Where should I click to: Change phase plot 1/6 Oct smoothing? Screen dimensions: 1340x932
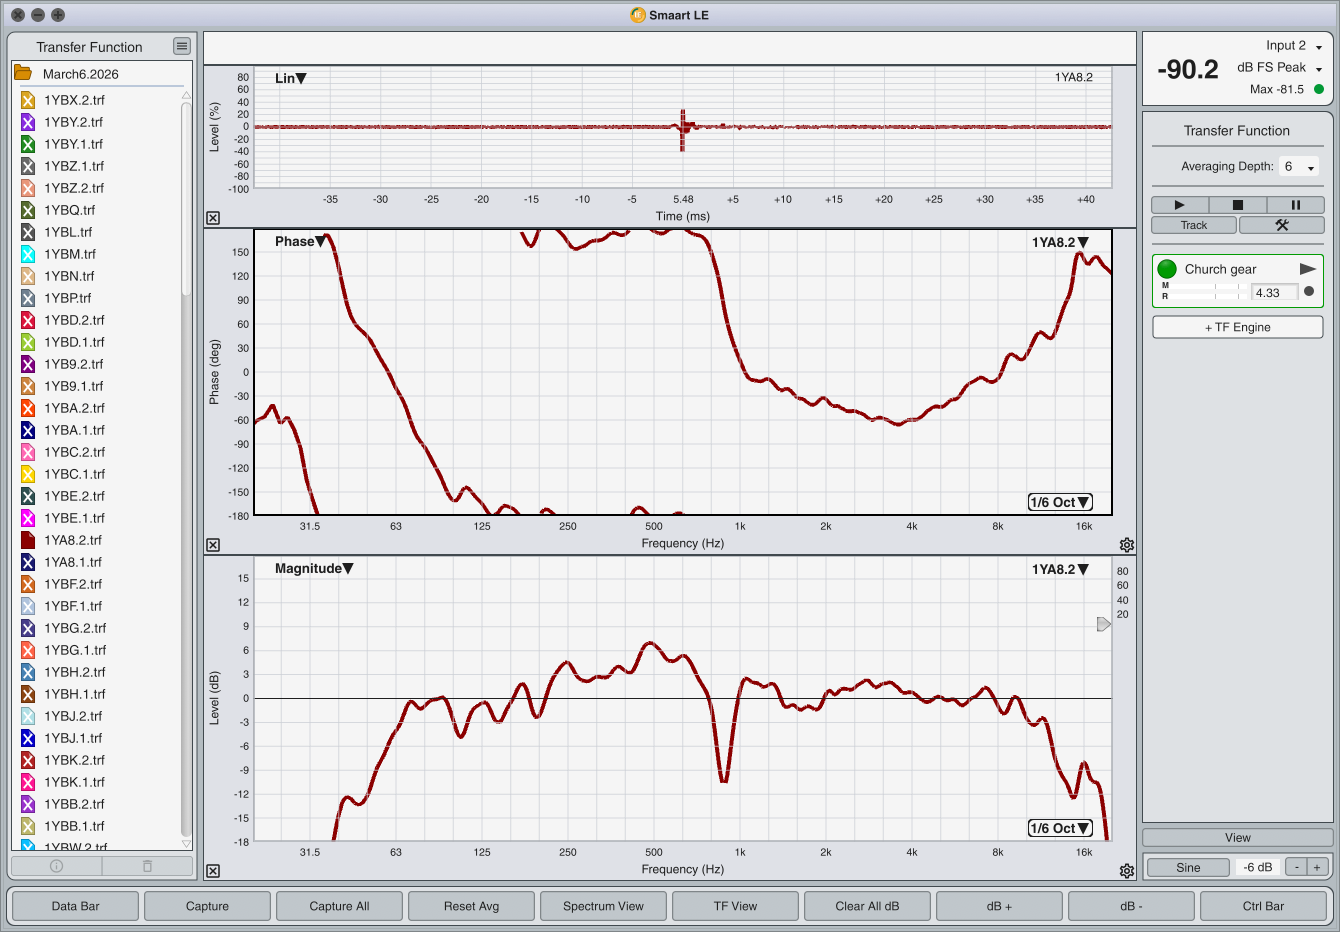(1060, 502)
